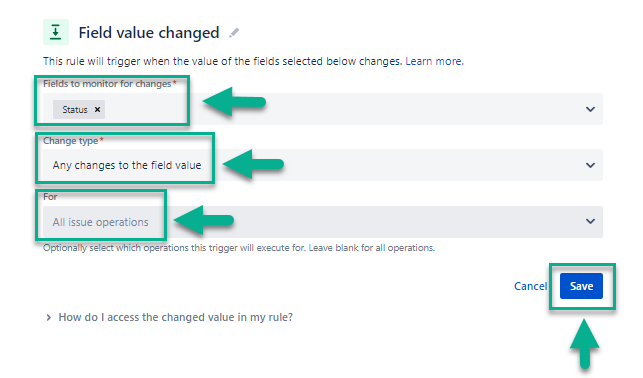Expand the Change type dropdown chevron
This screenshot has height=378, width=643.
point(590,165)
